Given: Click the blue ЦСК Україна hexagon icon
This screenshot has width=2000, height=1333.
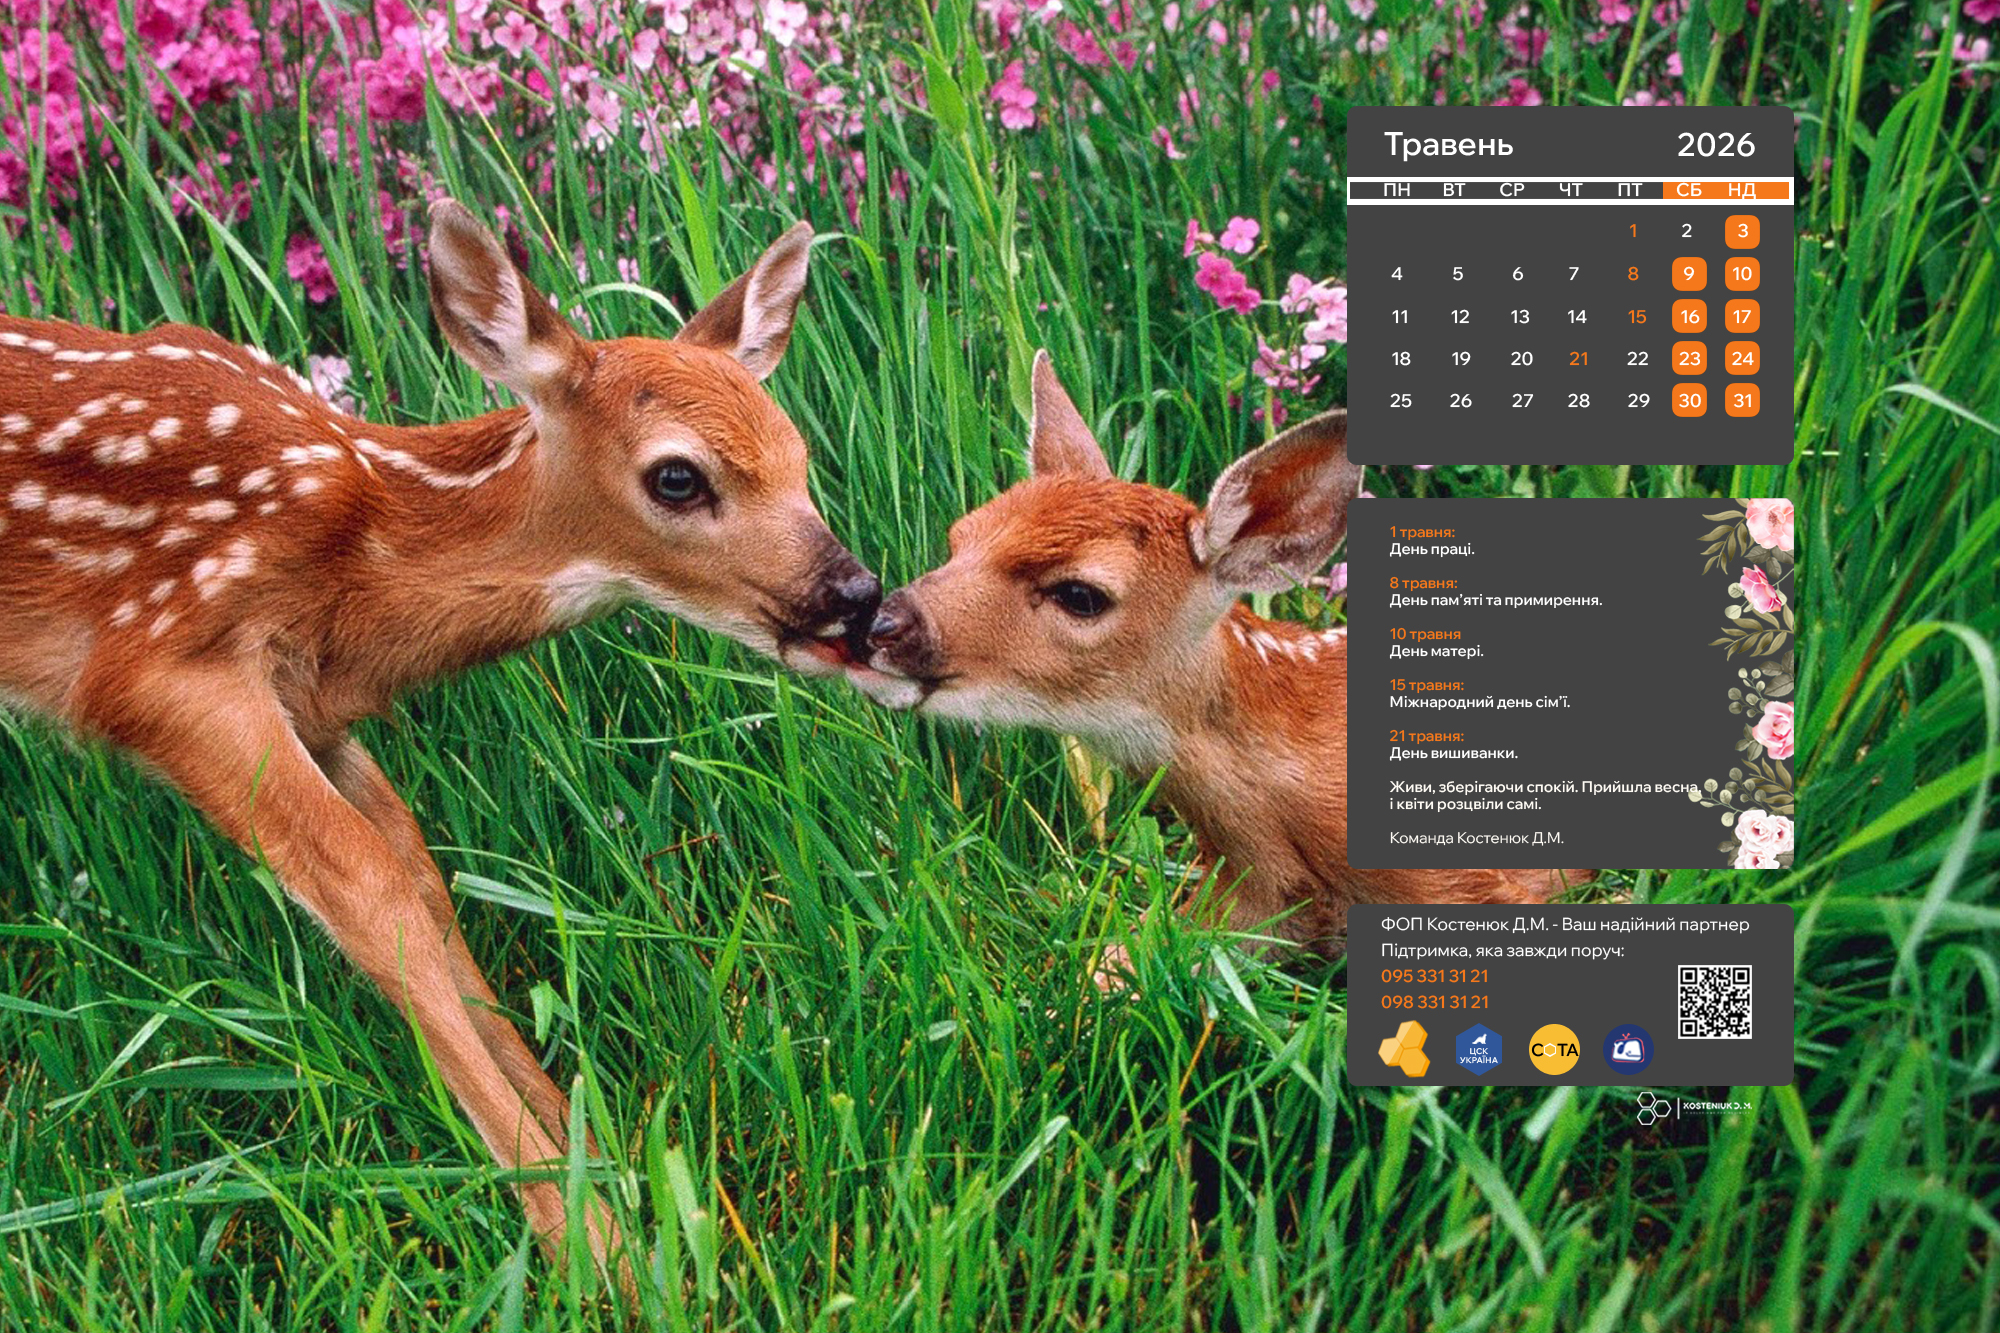Looking at the screenshot, I should tap(1478, 1050).
